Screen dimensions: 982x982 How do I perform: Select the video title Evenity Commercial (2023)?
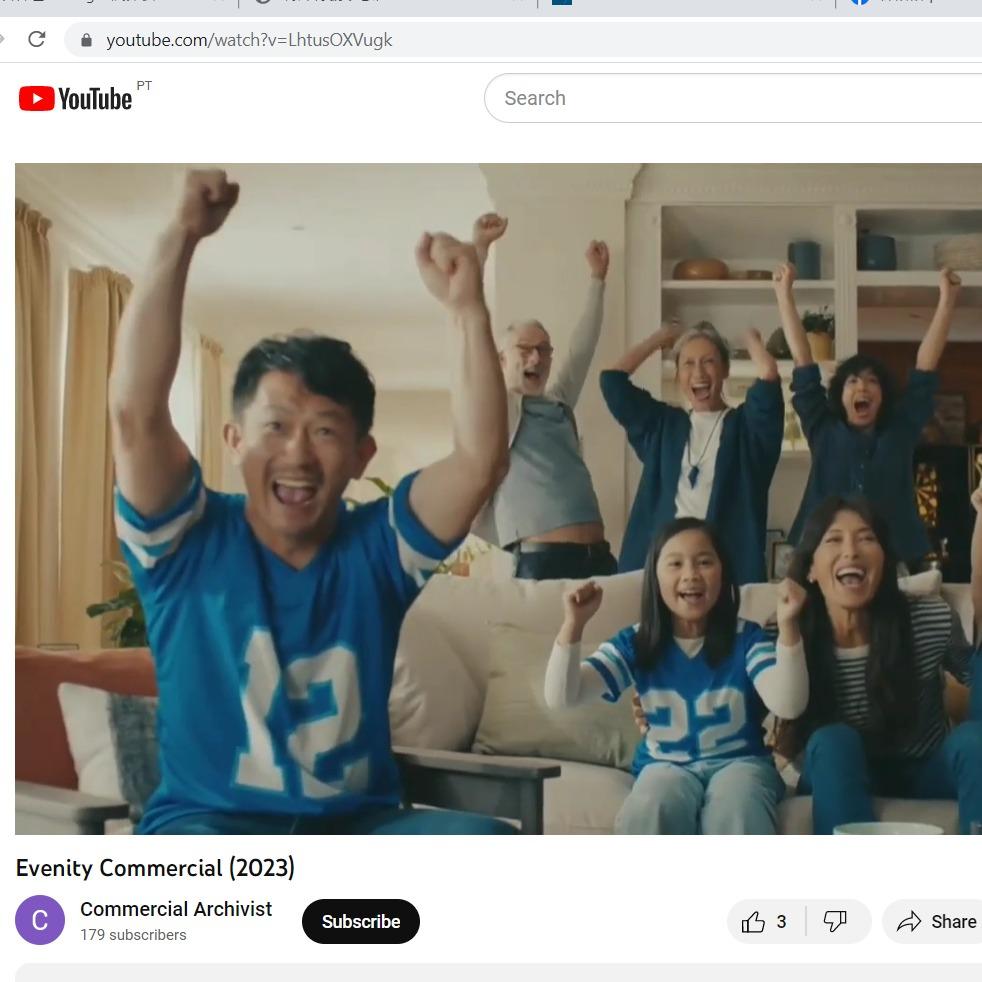tap(155, 868)
